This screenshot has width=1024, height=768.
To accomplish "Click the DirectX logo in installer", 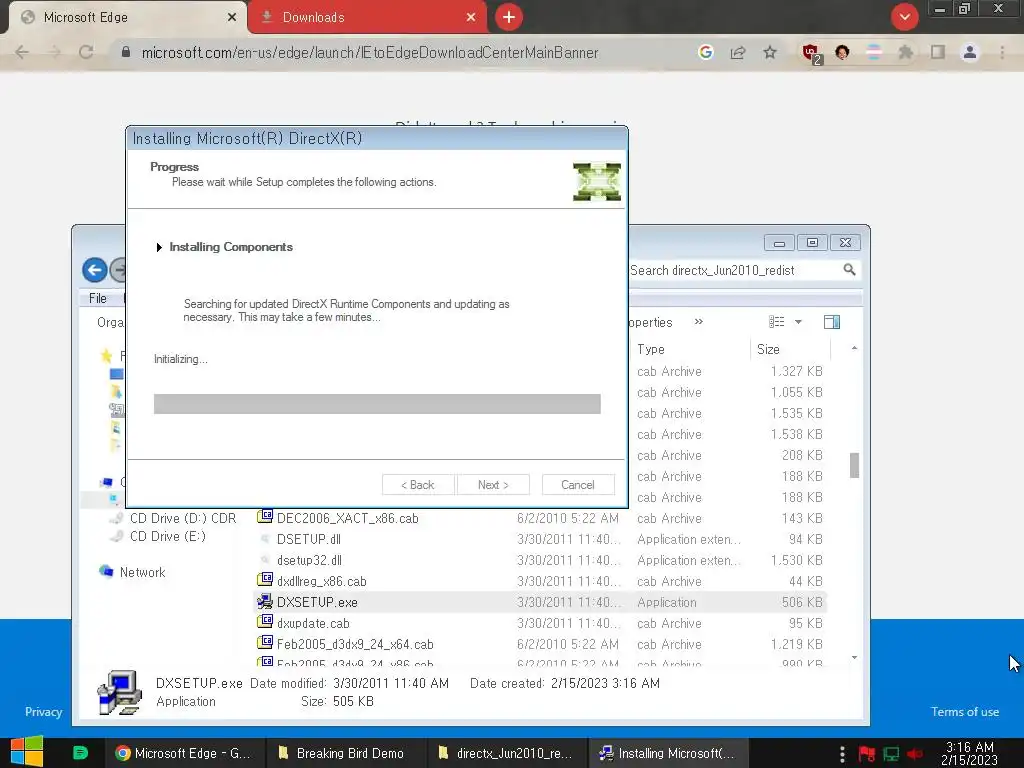I will pos(597,182).
